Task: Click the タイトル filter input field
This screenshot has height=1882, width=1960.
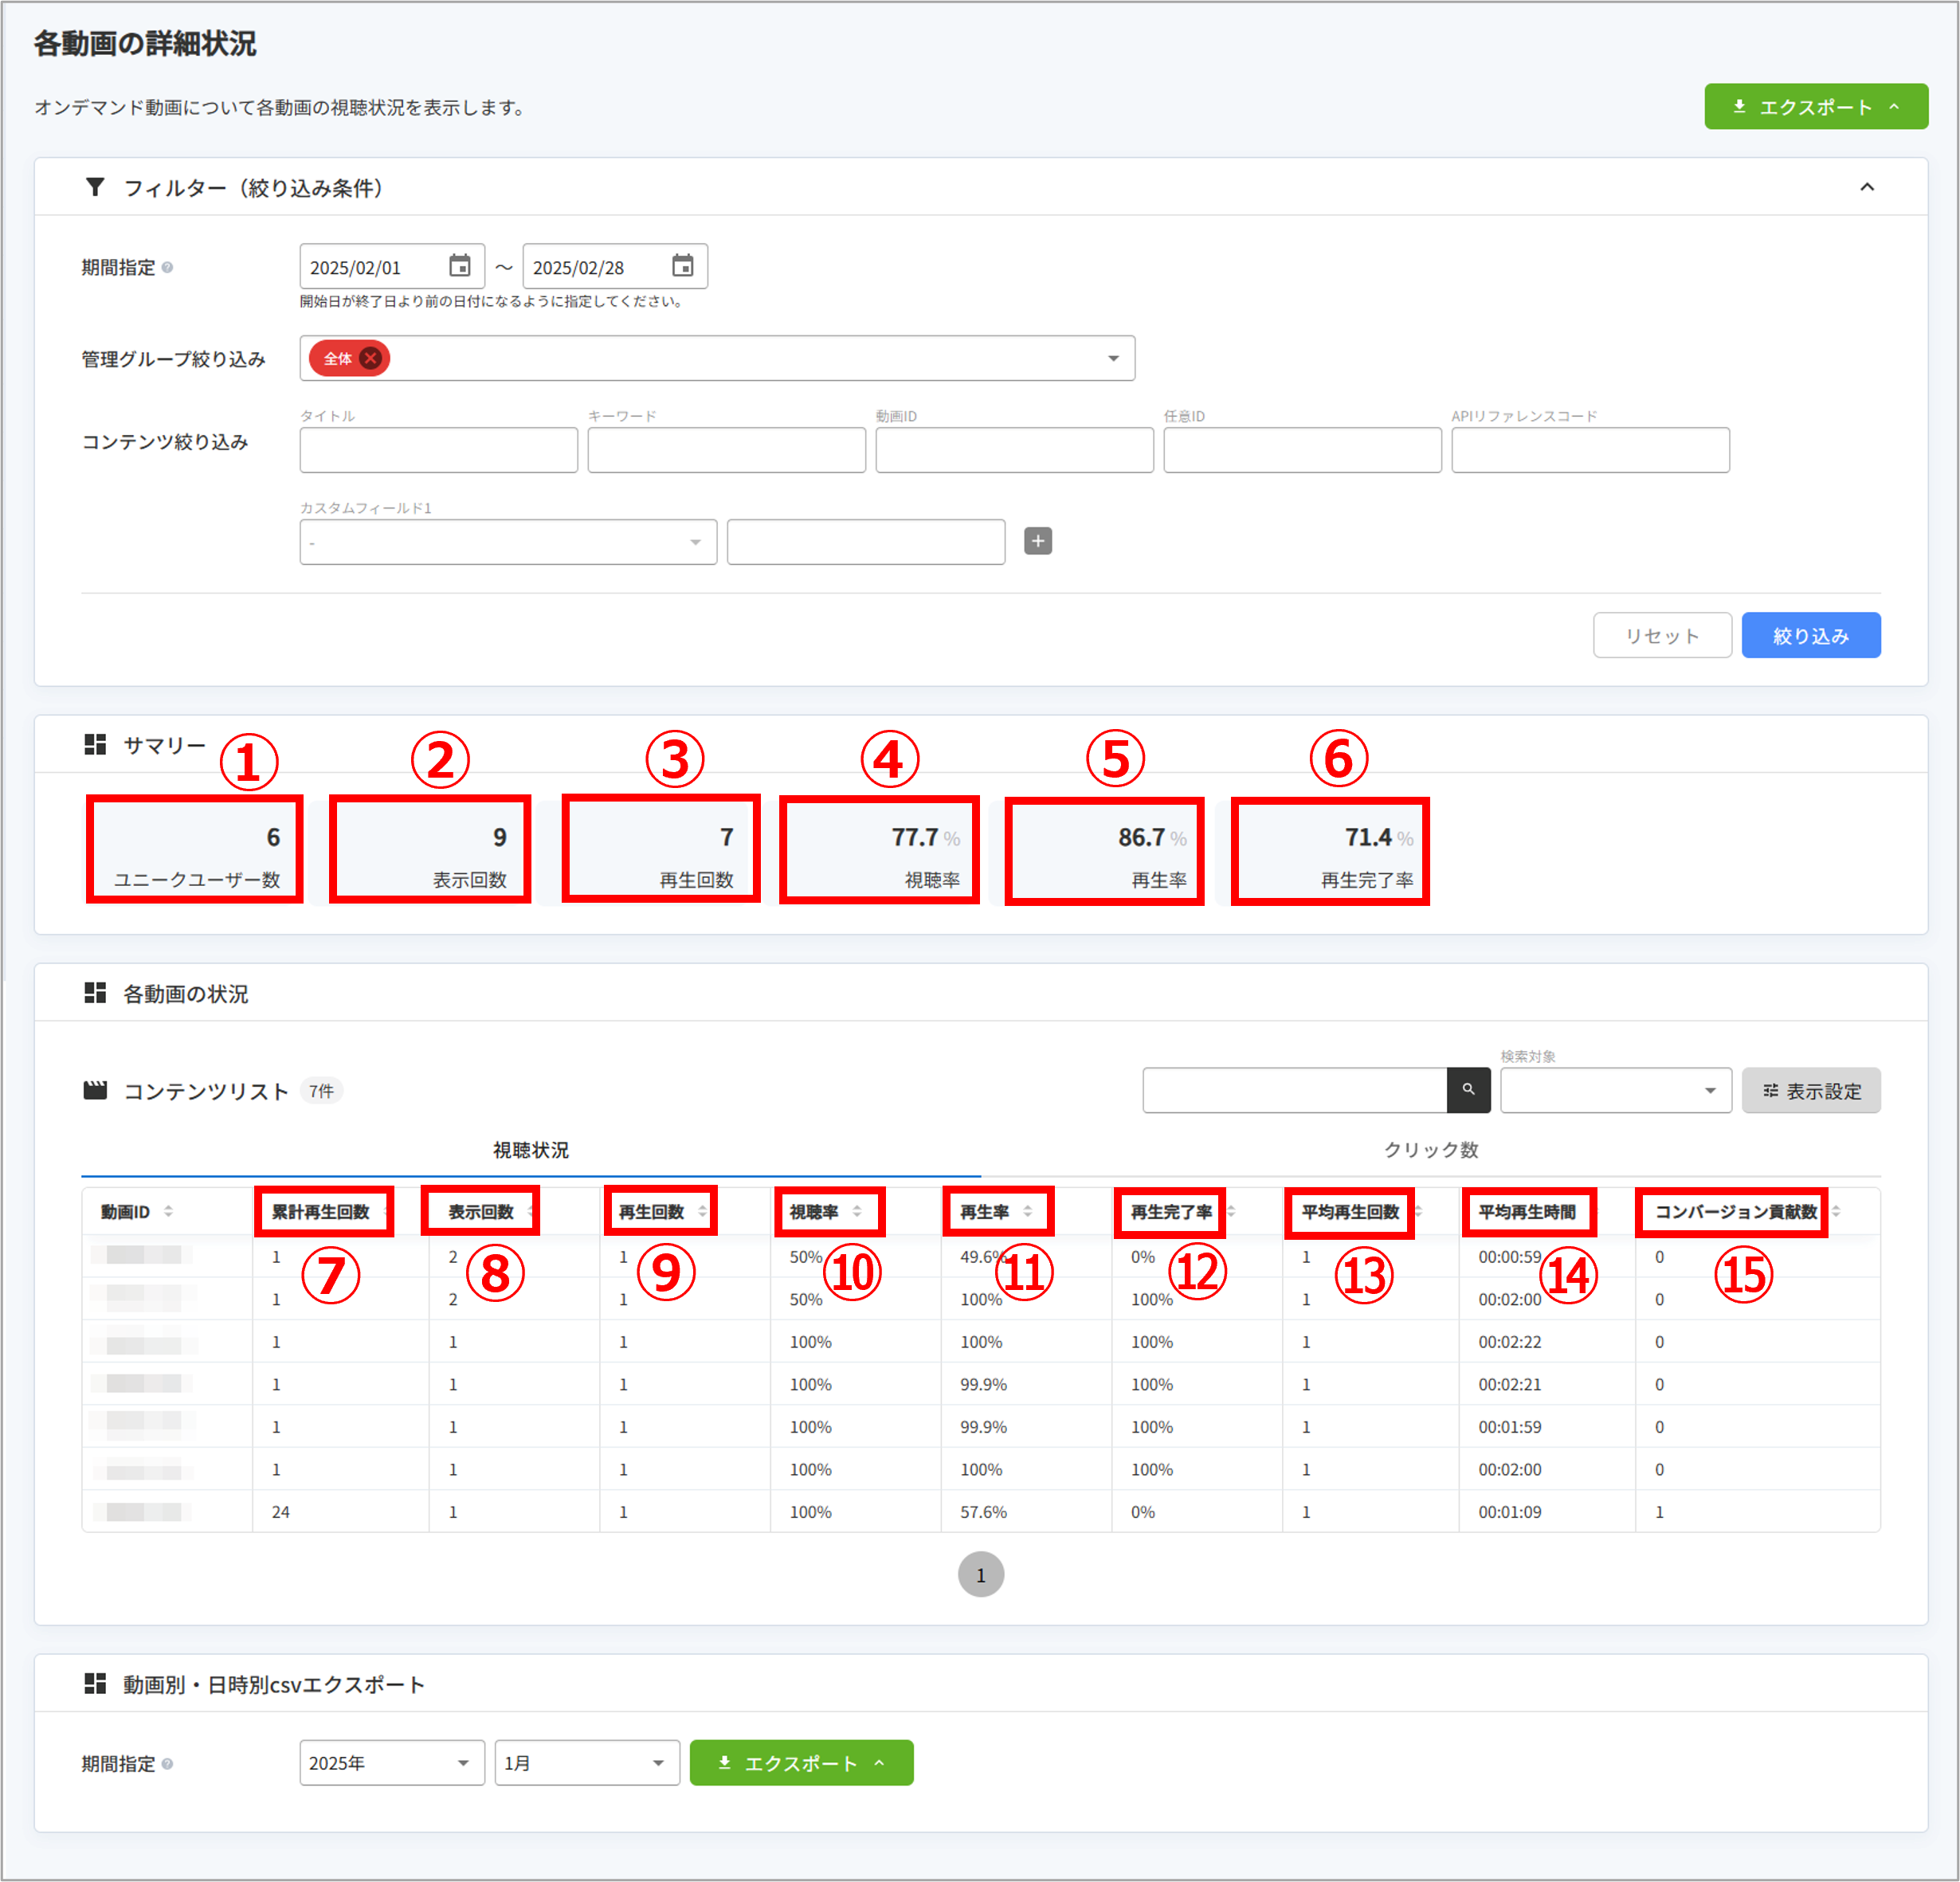Action: (x=438, y=450)
